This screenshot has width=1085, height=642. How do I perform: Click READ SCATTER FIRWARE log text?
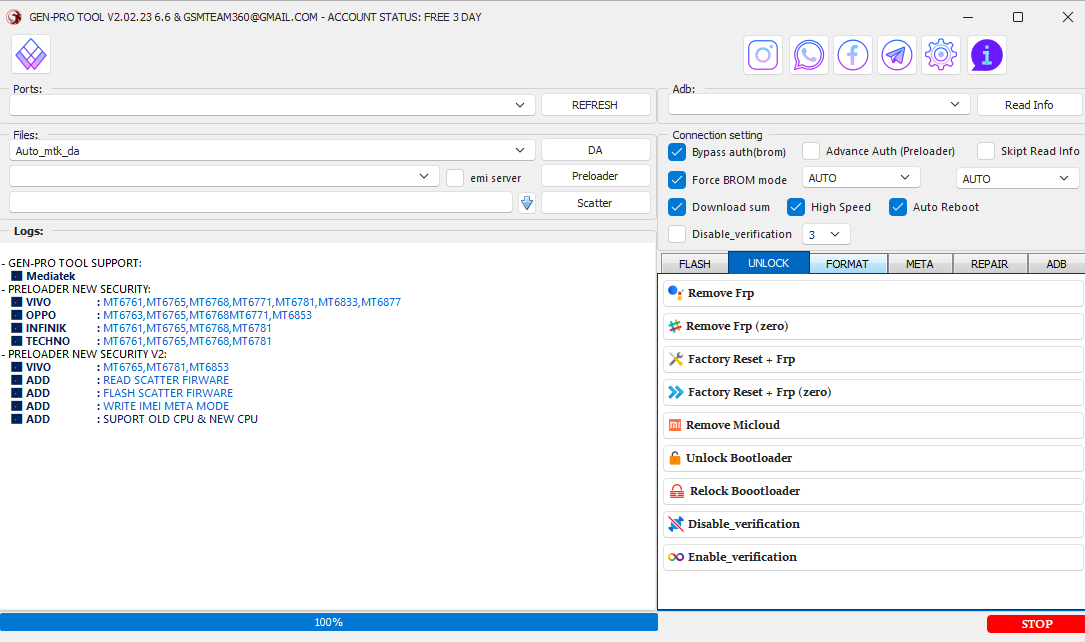click(x=166, y=380)
